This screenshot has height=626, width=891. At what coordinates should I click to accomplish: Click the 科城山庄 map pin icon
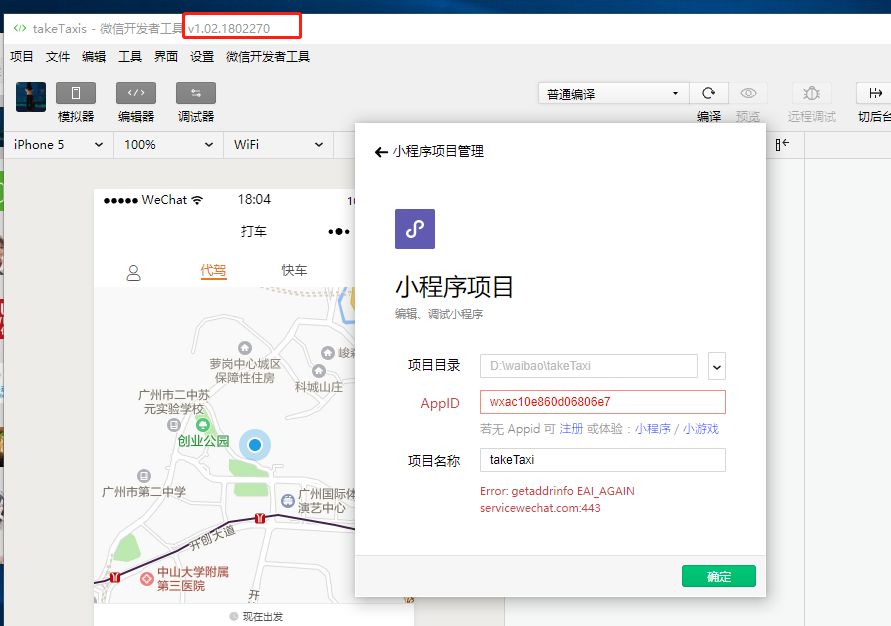coord(319,371)
